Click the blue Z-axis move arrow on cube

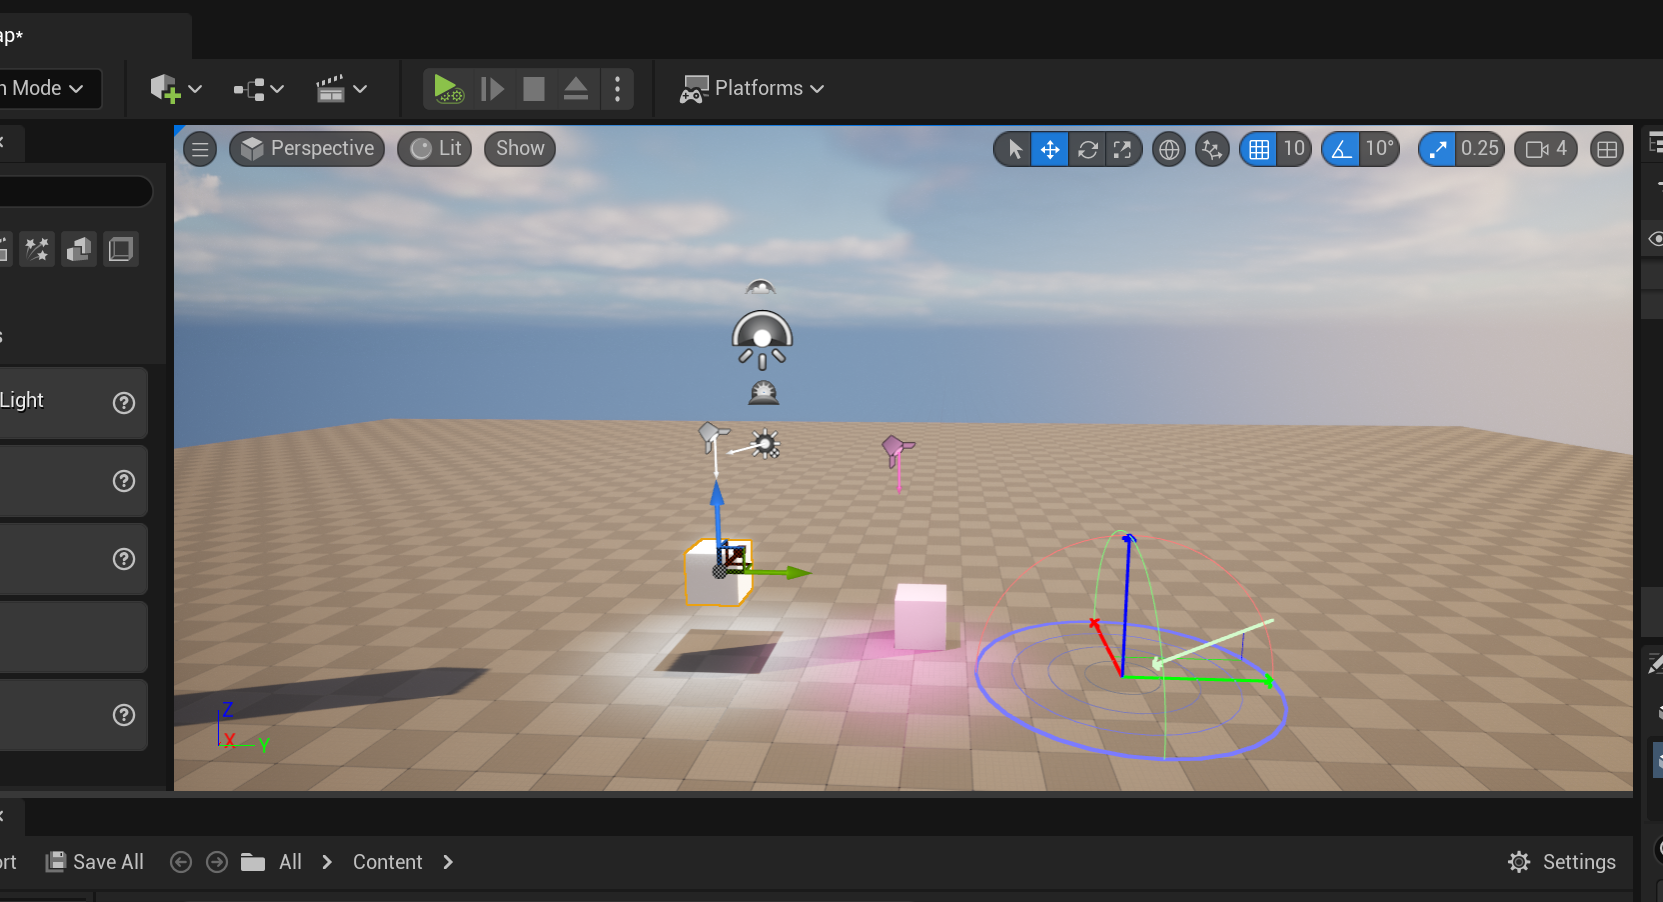(x=717, y=493)
